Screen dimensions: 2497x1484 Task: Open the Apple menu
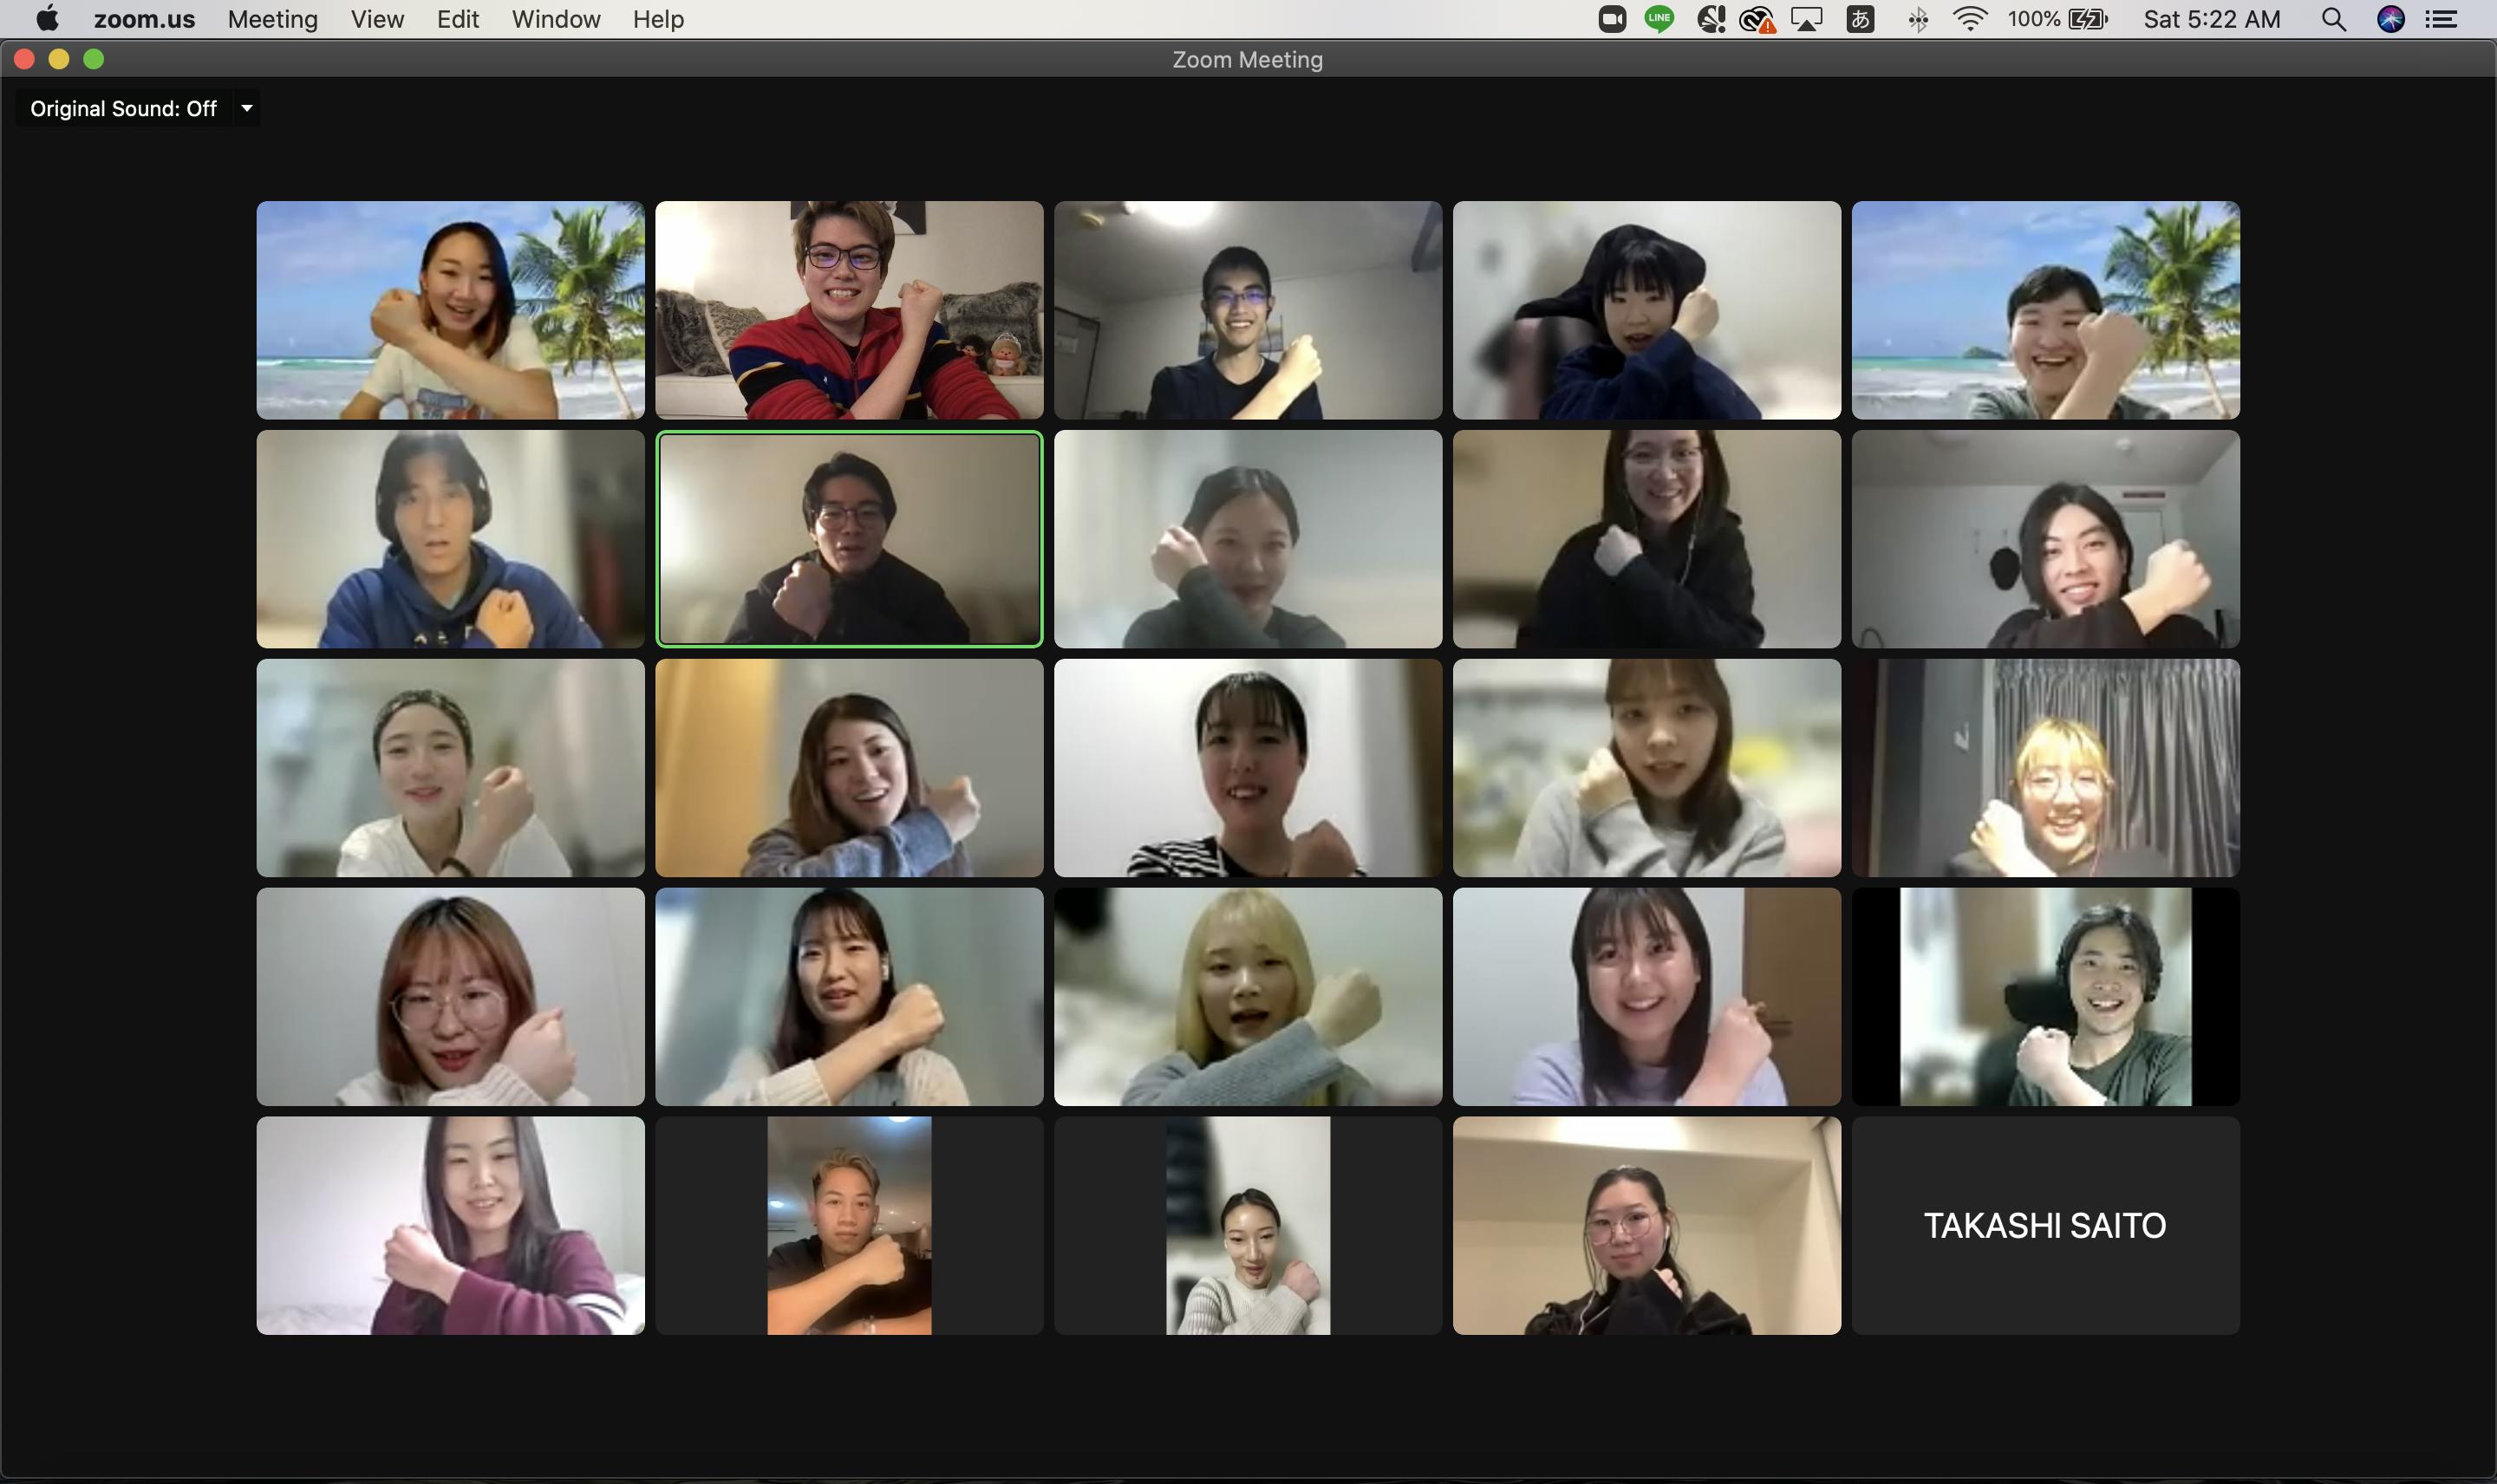[x=46, y=19]
